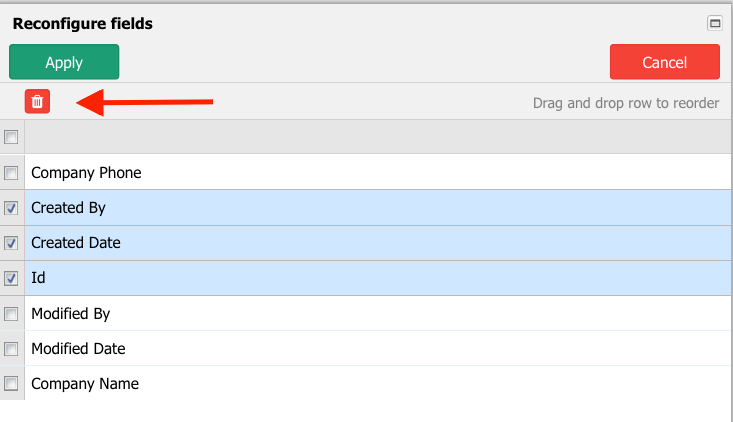733x422 pixels.
Task: Delete selected fields with the trash icon
Action: tap(37, 101)
